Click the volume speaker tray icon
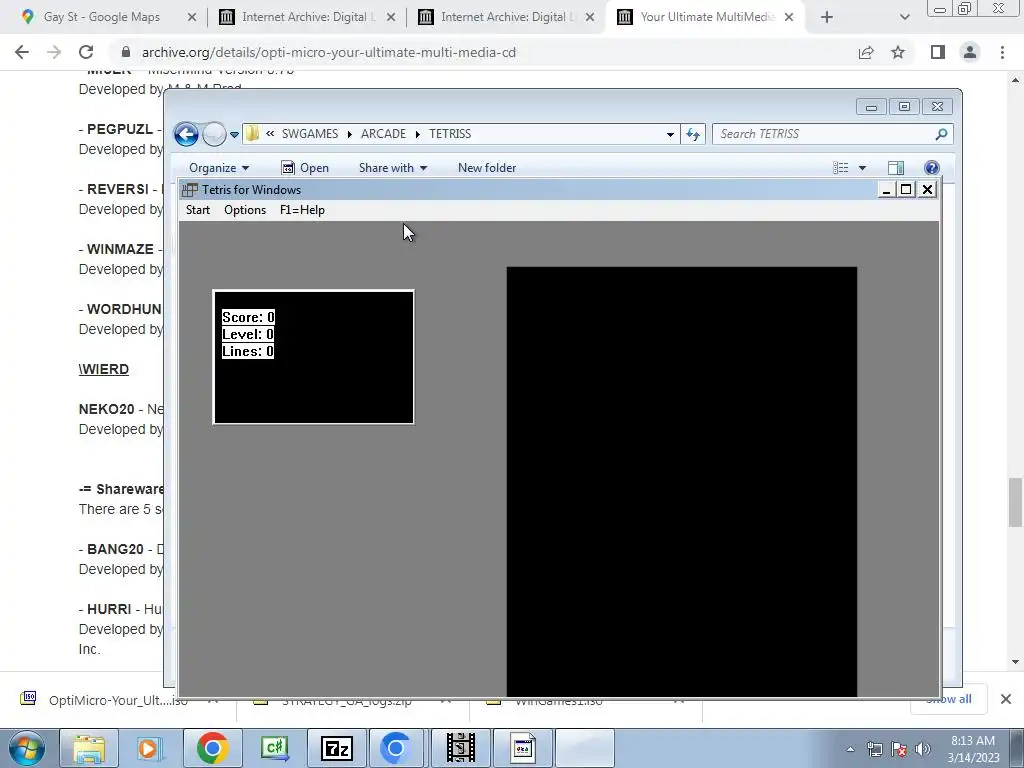Viewport: 1024px width, 768px height. click(x=923, y=749)
